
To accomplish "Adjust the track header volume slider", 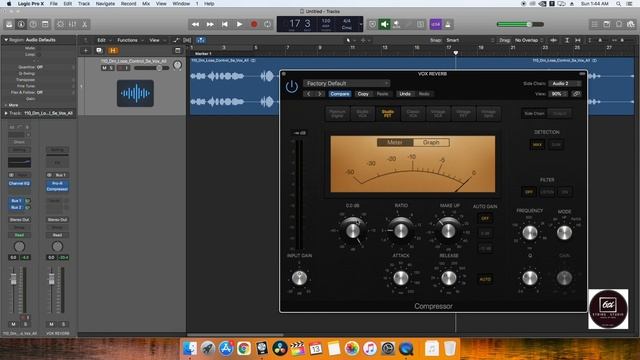I will pos(151,68).
